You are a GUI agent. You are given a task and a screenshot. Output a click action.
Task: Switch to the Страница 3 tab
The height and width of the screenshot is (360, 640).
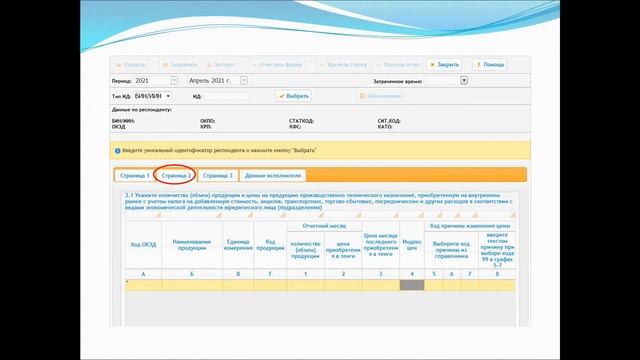218,176
